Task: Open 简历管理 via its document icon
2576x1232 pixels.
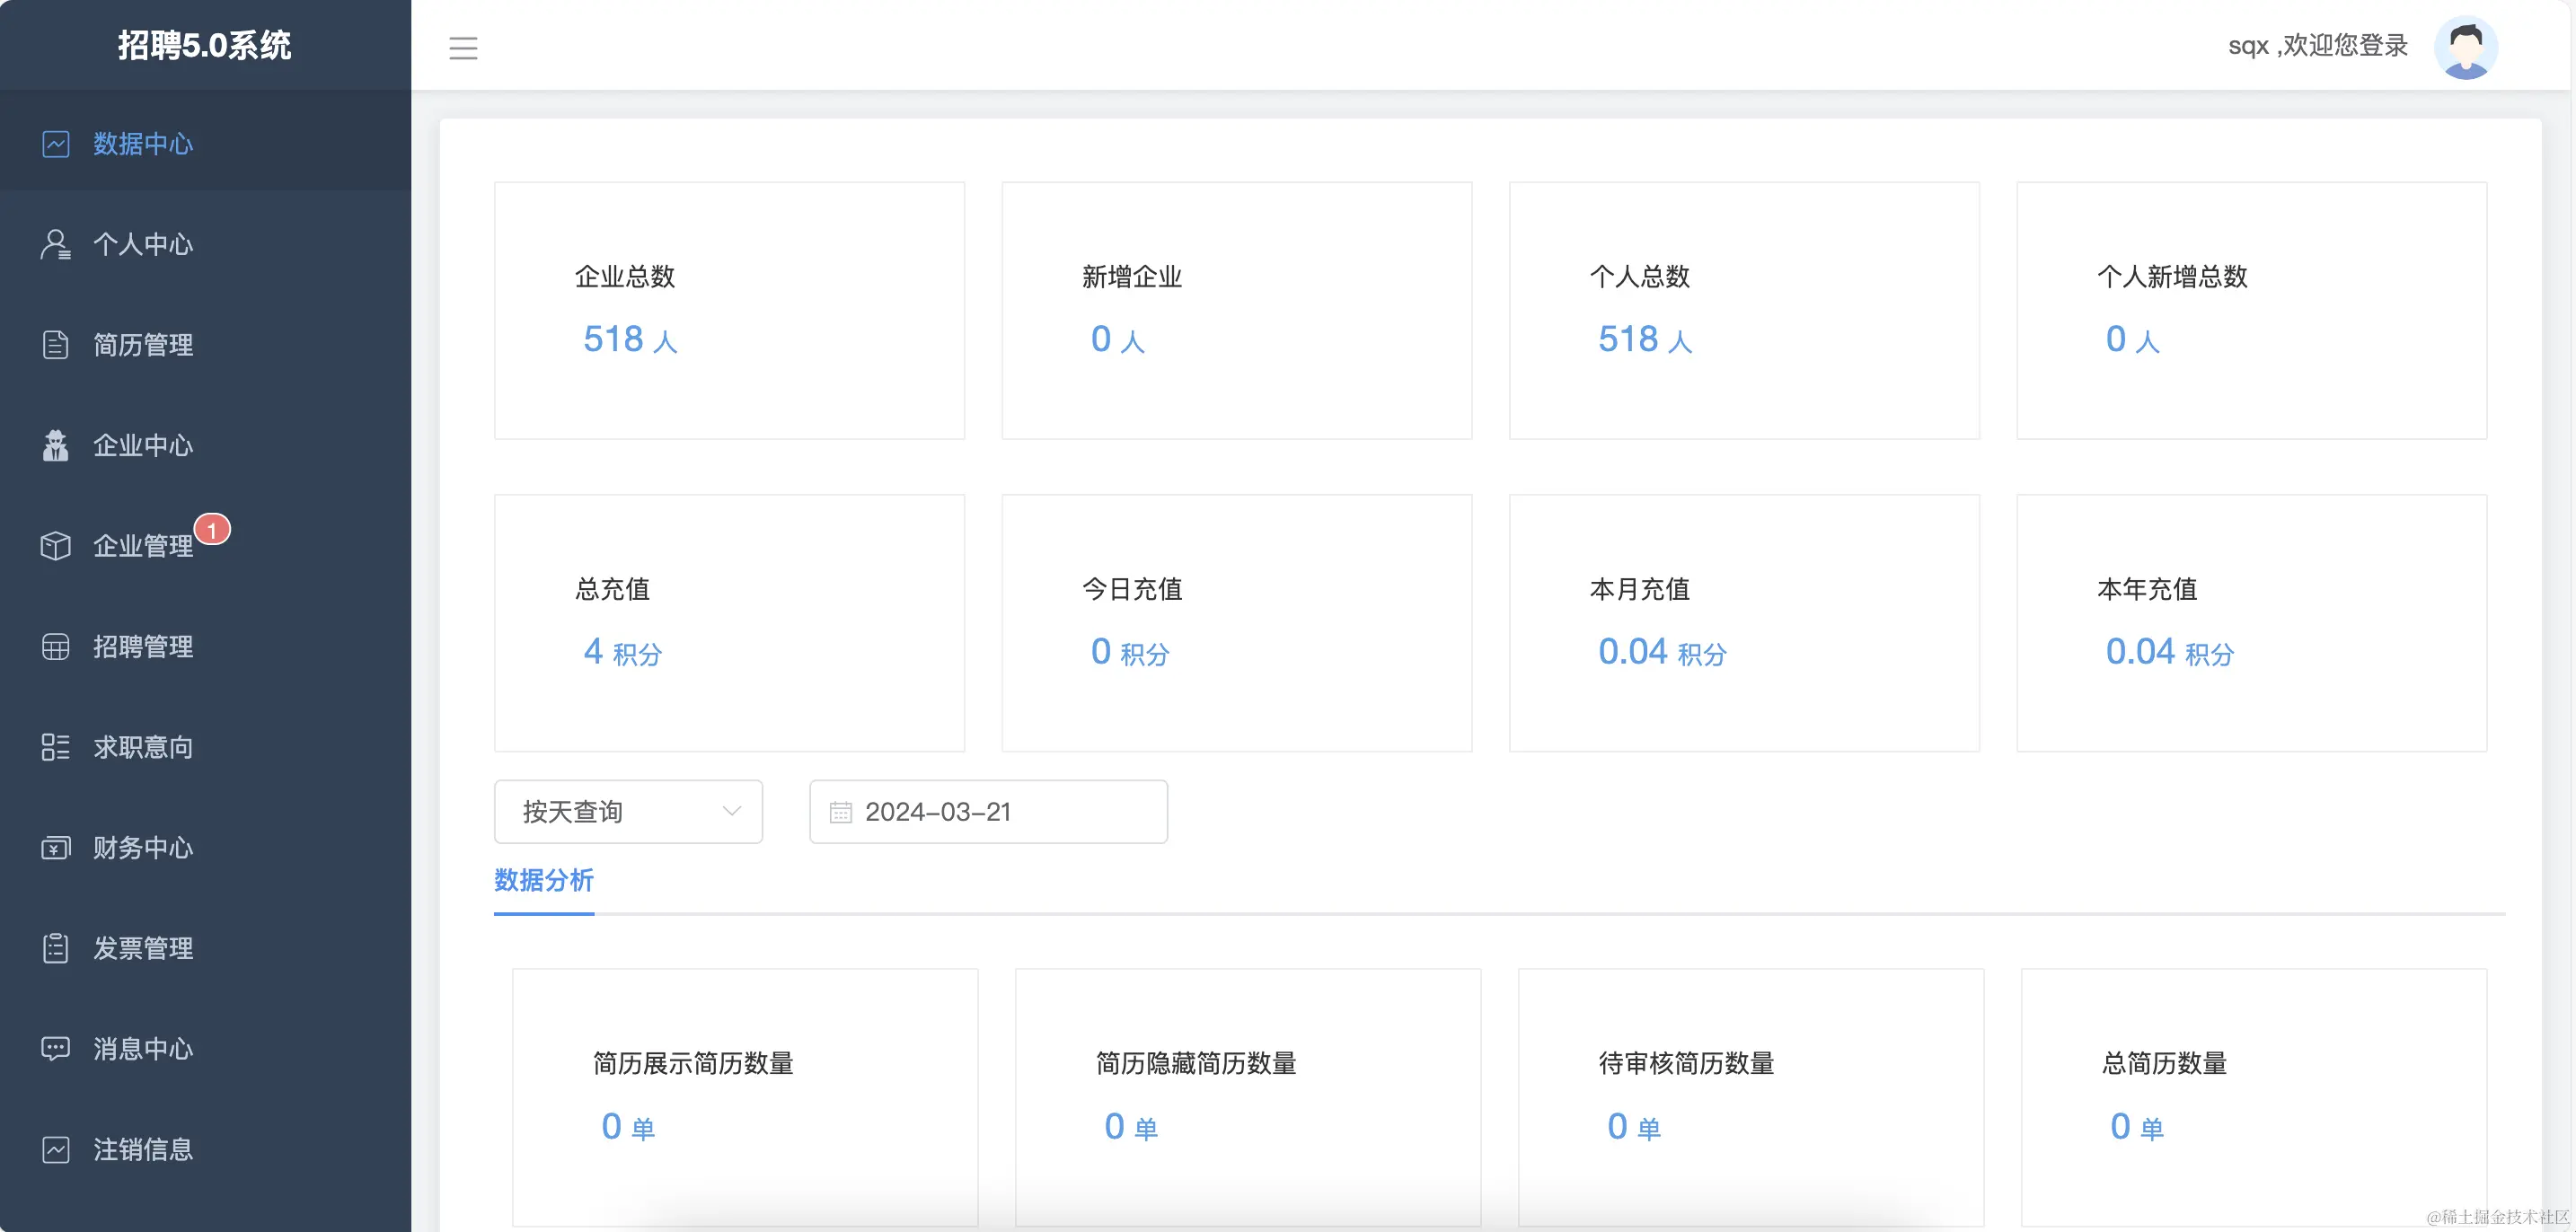Action: 55,345
